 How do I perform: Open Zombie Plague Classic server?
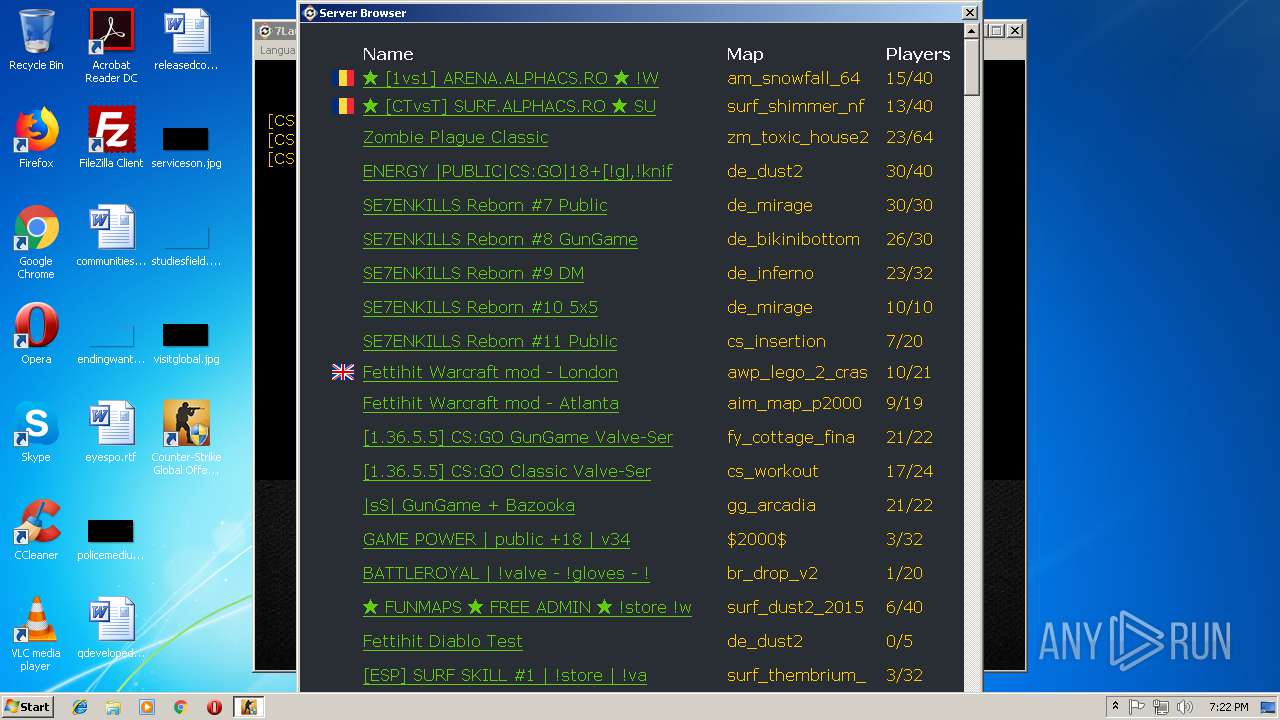[456, 137]
